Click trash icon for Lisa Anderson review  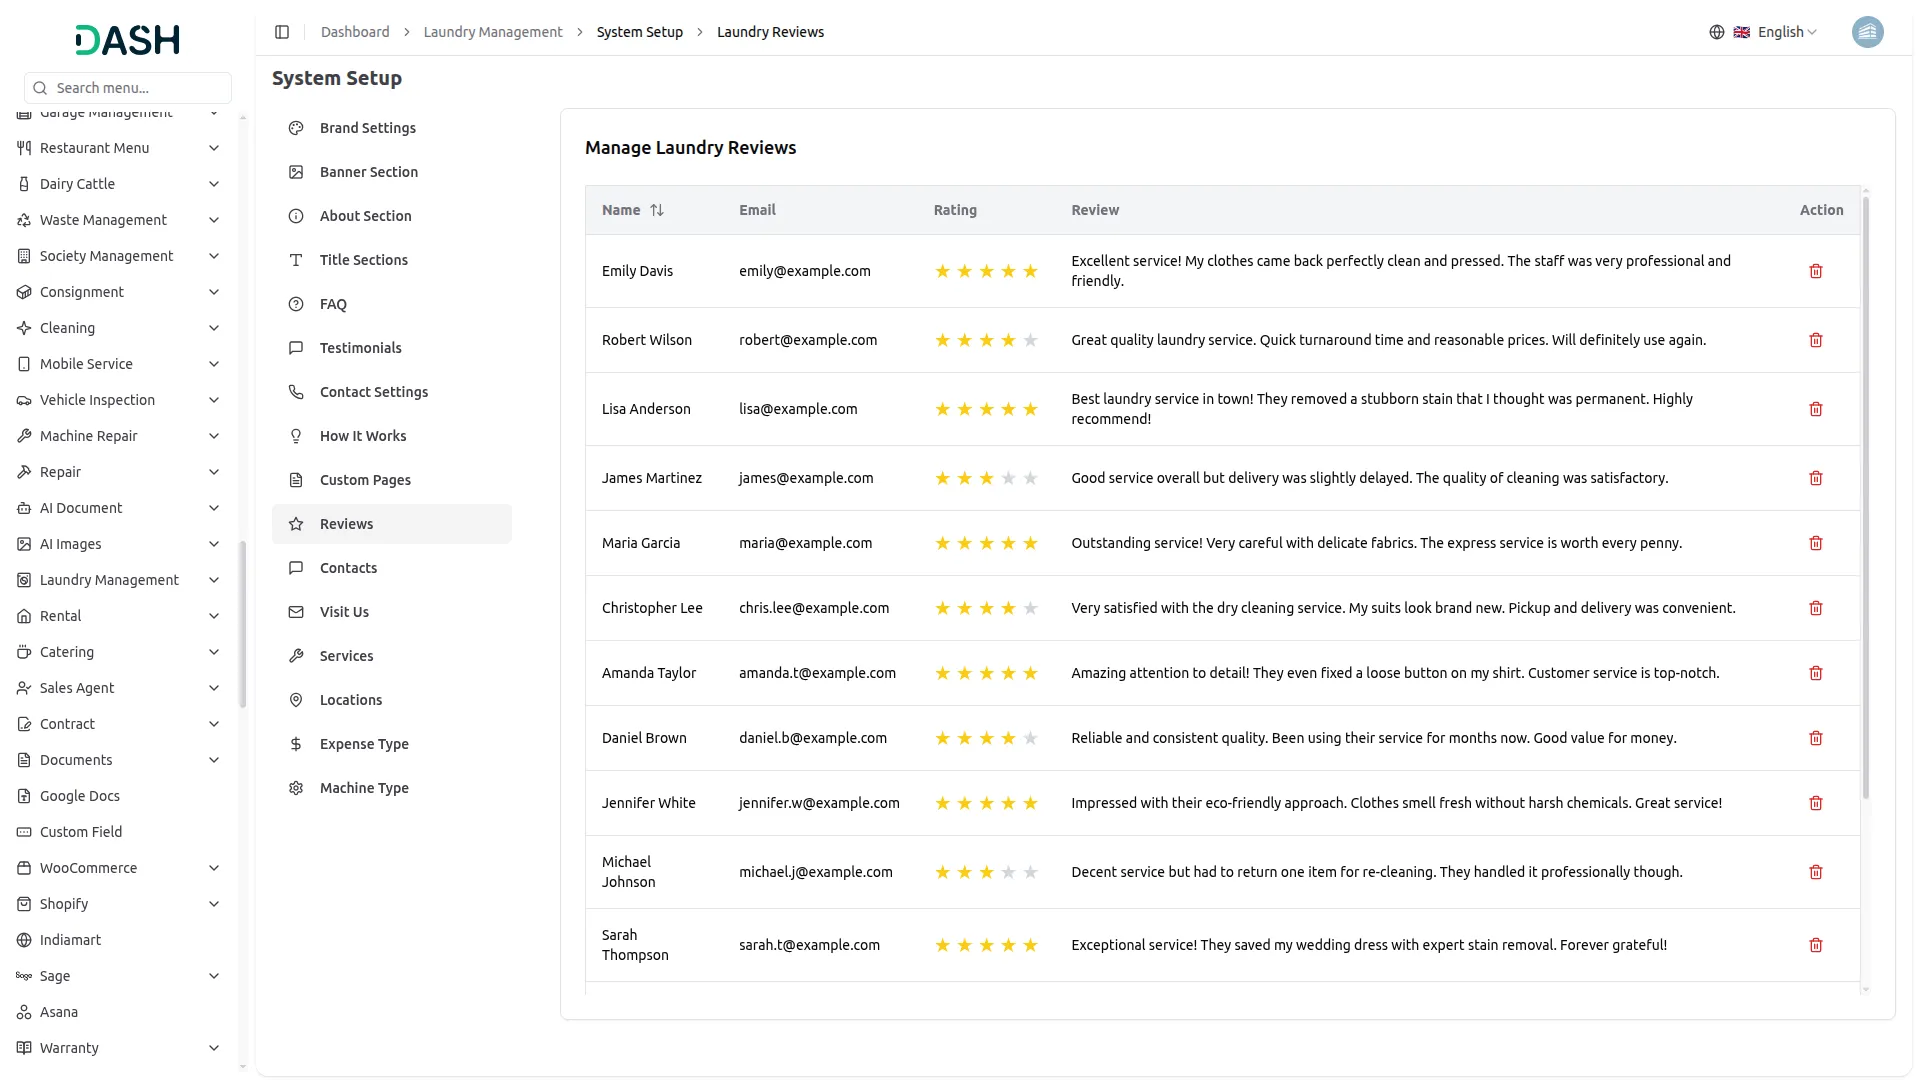click(x=1816, y=409)
